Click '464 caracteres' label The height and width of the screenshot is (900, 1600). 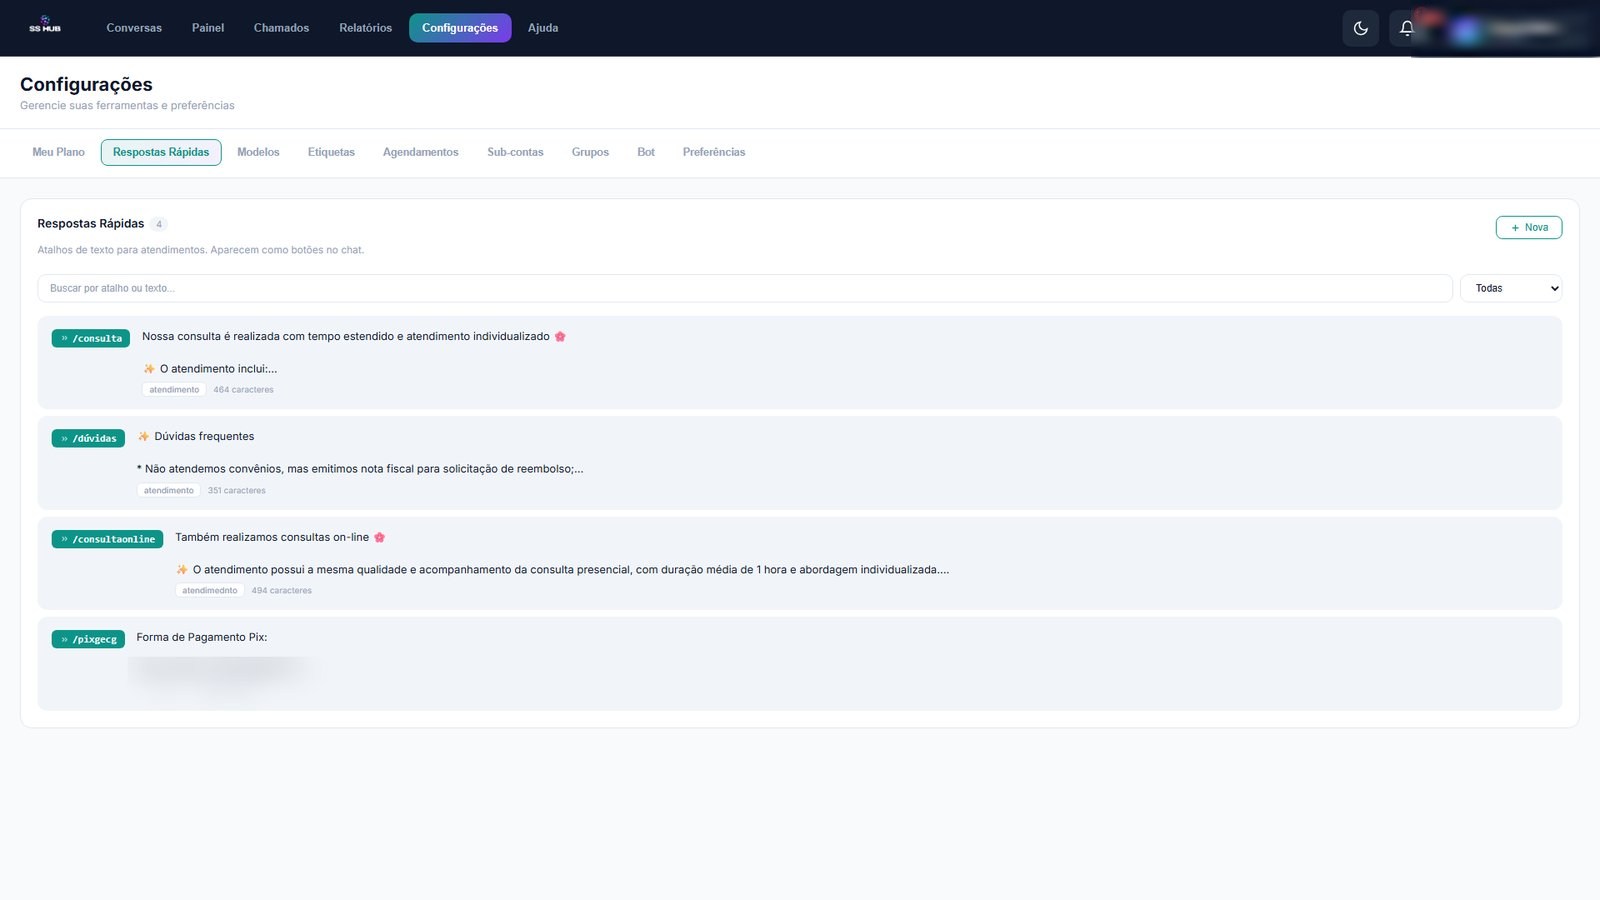click(243, 390)
